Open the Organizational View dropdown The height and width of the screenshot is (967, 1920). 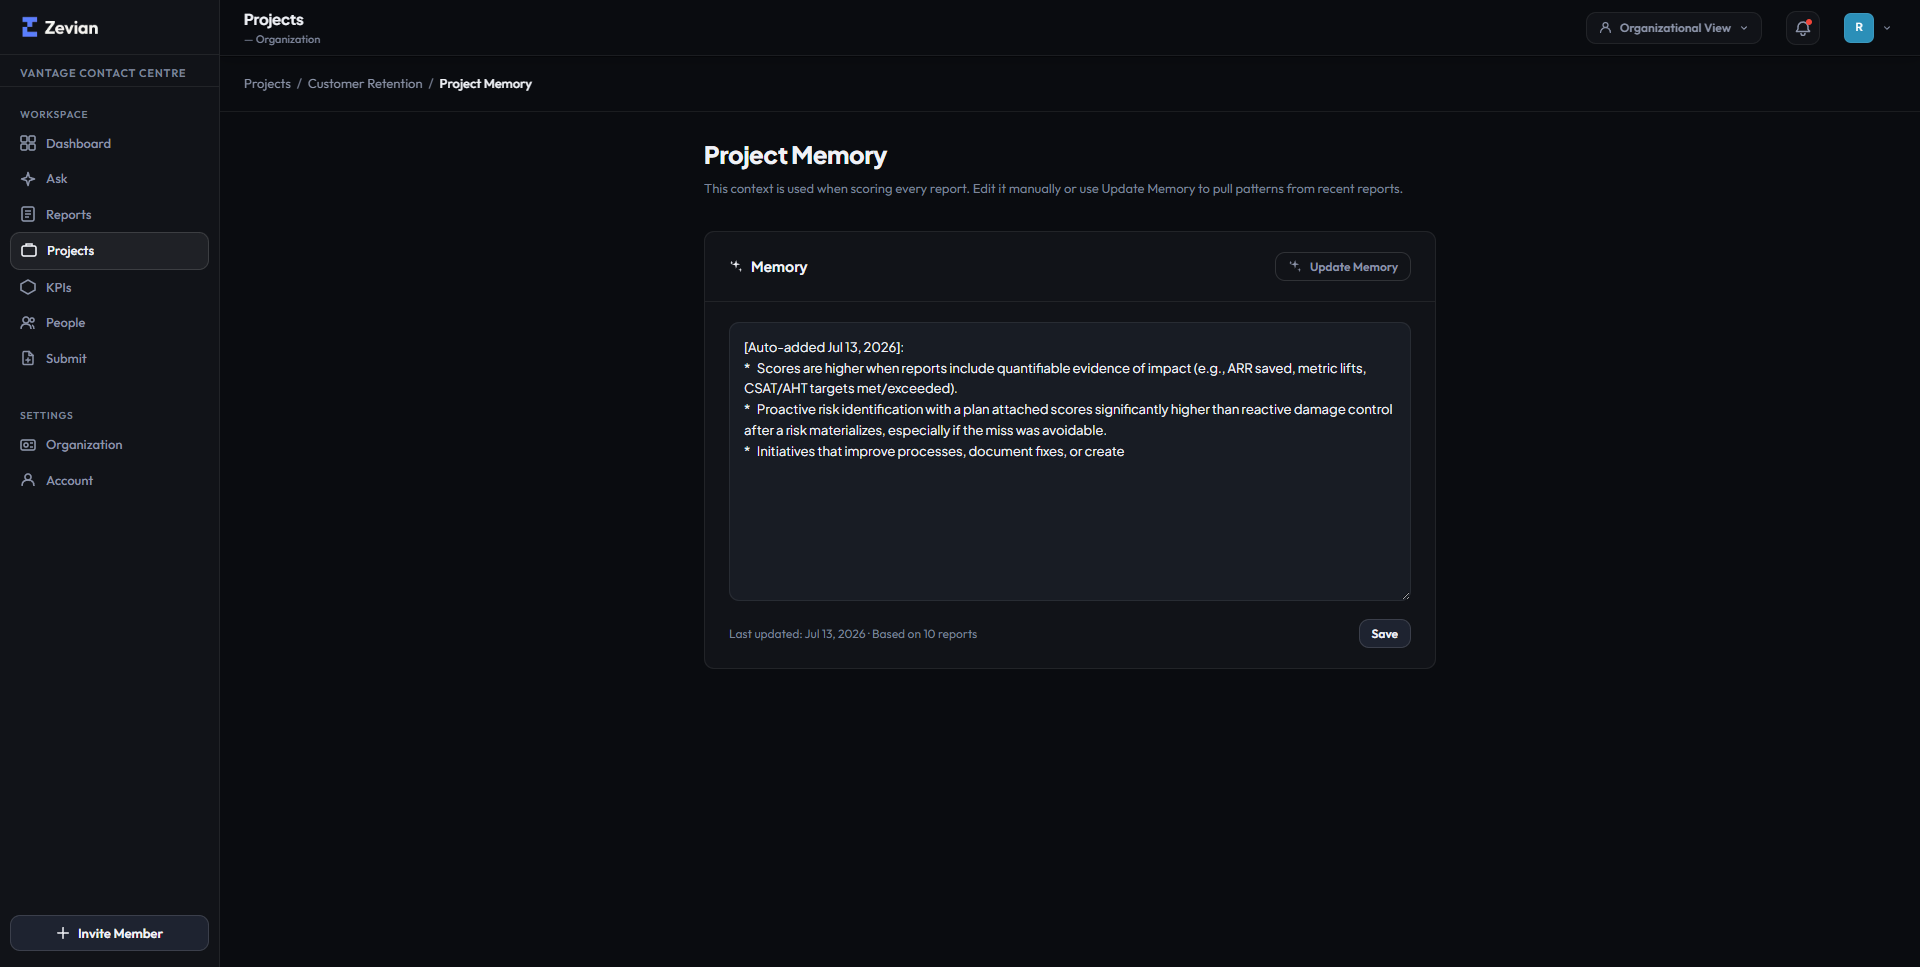click(1674, 28)
